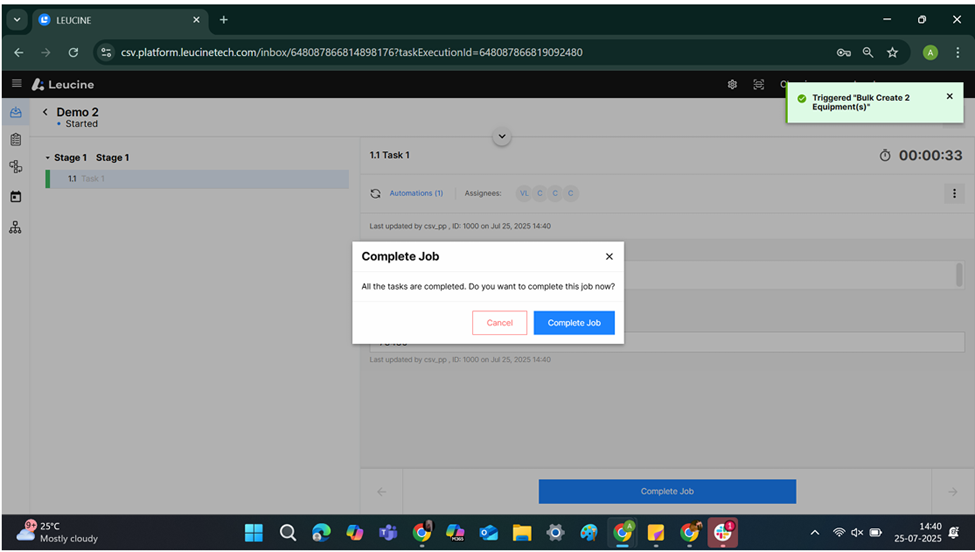Image resolution: width=975 pixels, height=552 pixels.
Task: Open the clipboard checklist sidebar icon
Action: point(15,140)
